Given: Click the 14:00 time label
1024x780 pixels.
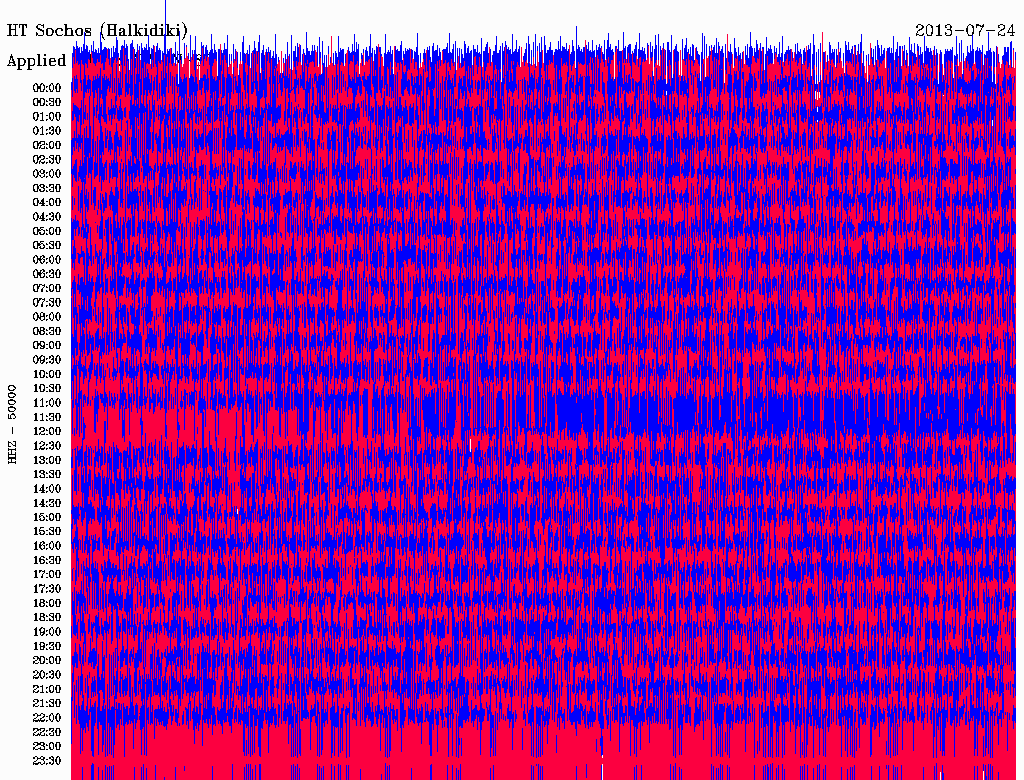Looking at the screenshot, I should tap(47, 489).
